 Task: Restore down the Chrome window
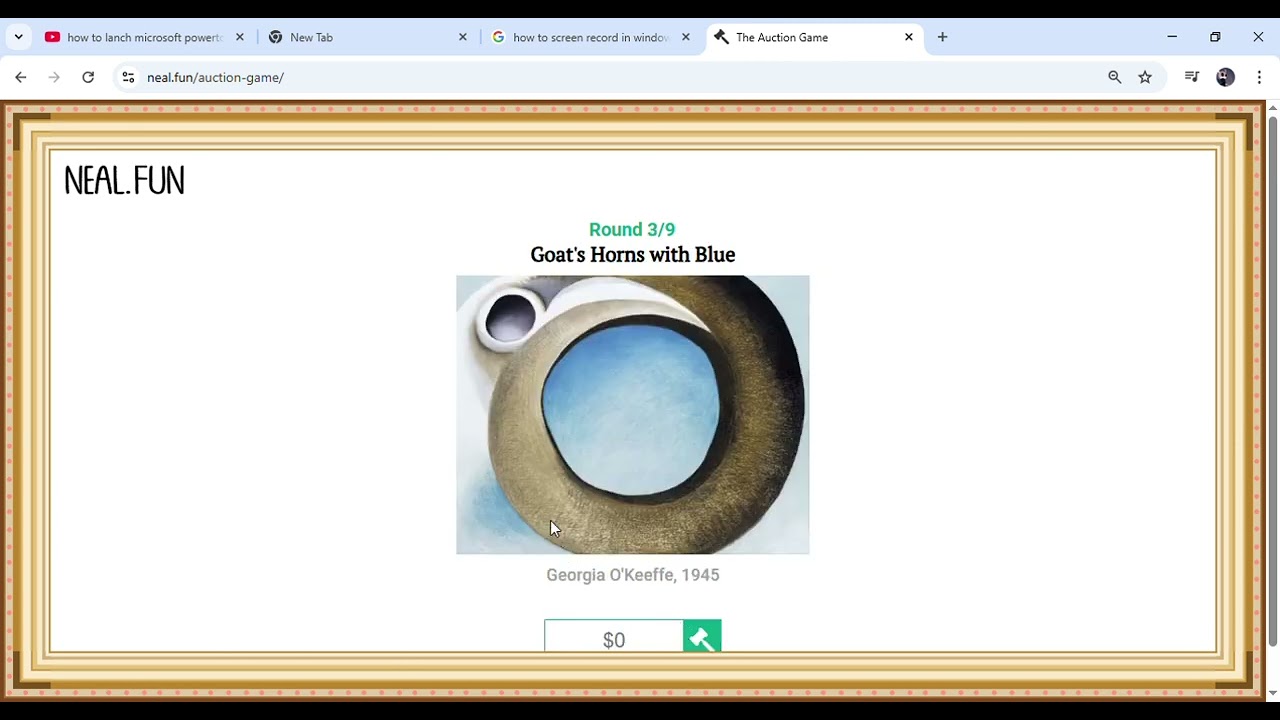tap(1215, 37)
